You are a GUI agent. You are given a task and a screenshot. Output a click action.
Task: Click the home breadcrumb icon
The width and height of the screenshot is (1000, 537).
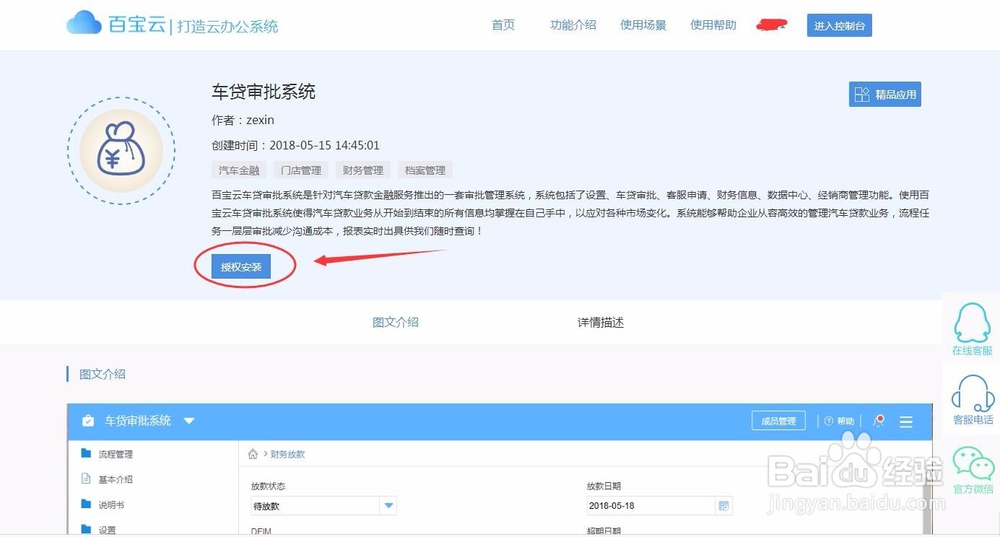click(253, 454)
